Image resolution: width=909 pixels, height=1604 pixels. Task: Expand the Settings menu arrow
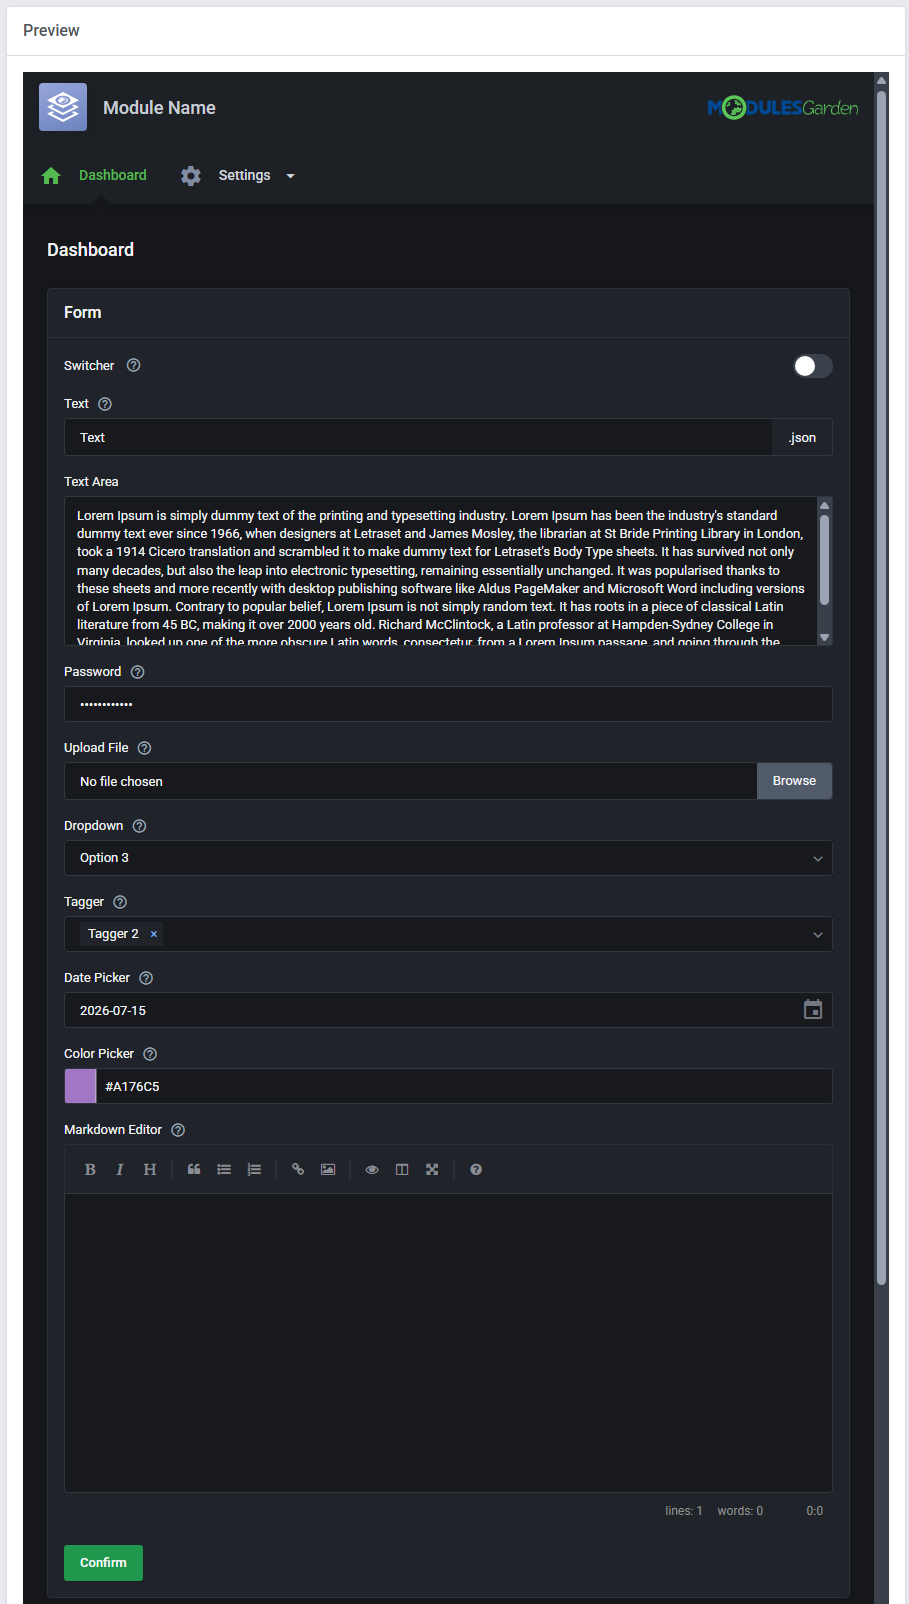(x=291, y=176)
